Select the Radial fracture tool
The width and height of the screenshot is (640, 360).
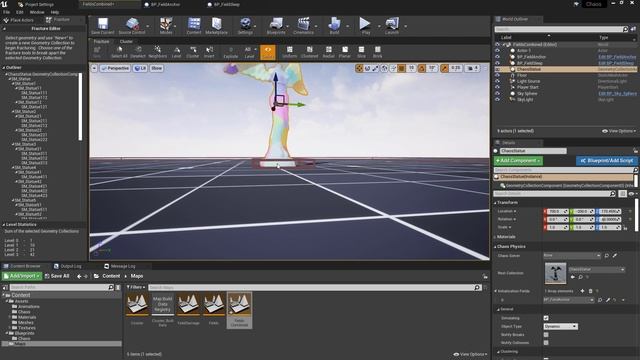click(x=329, y=52)
